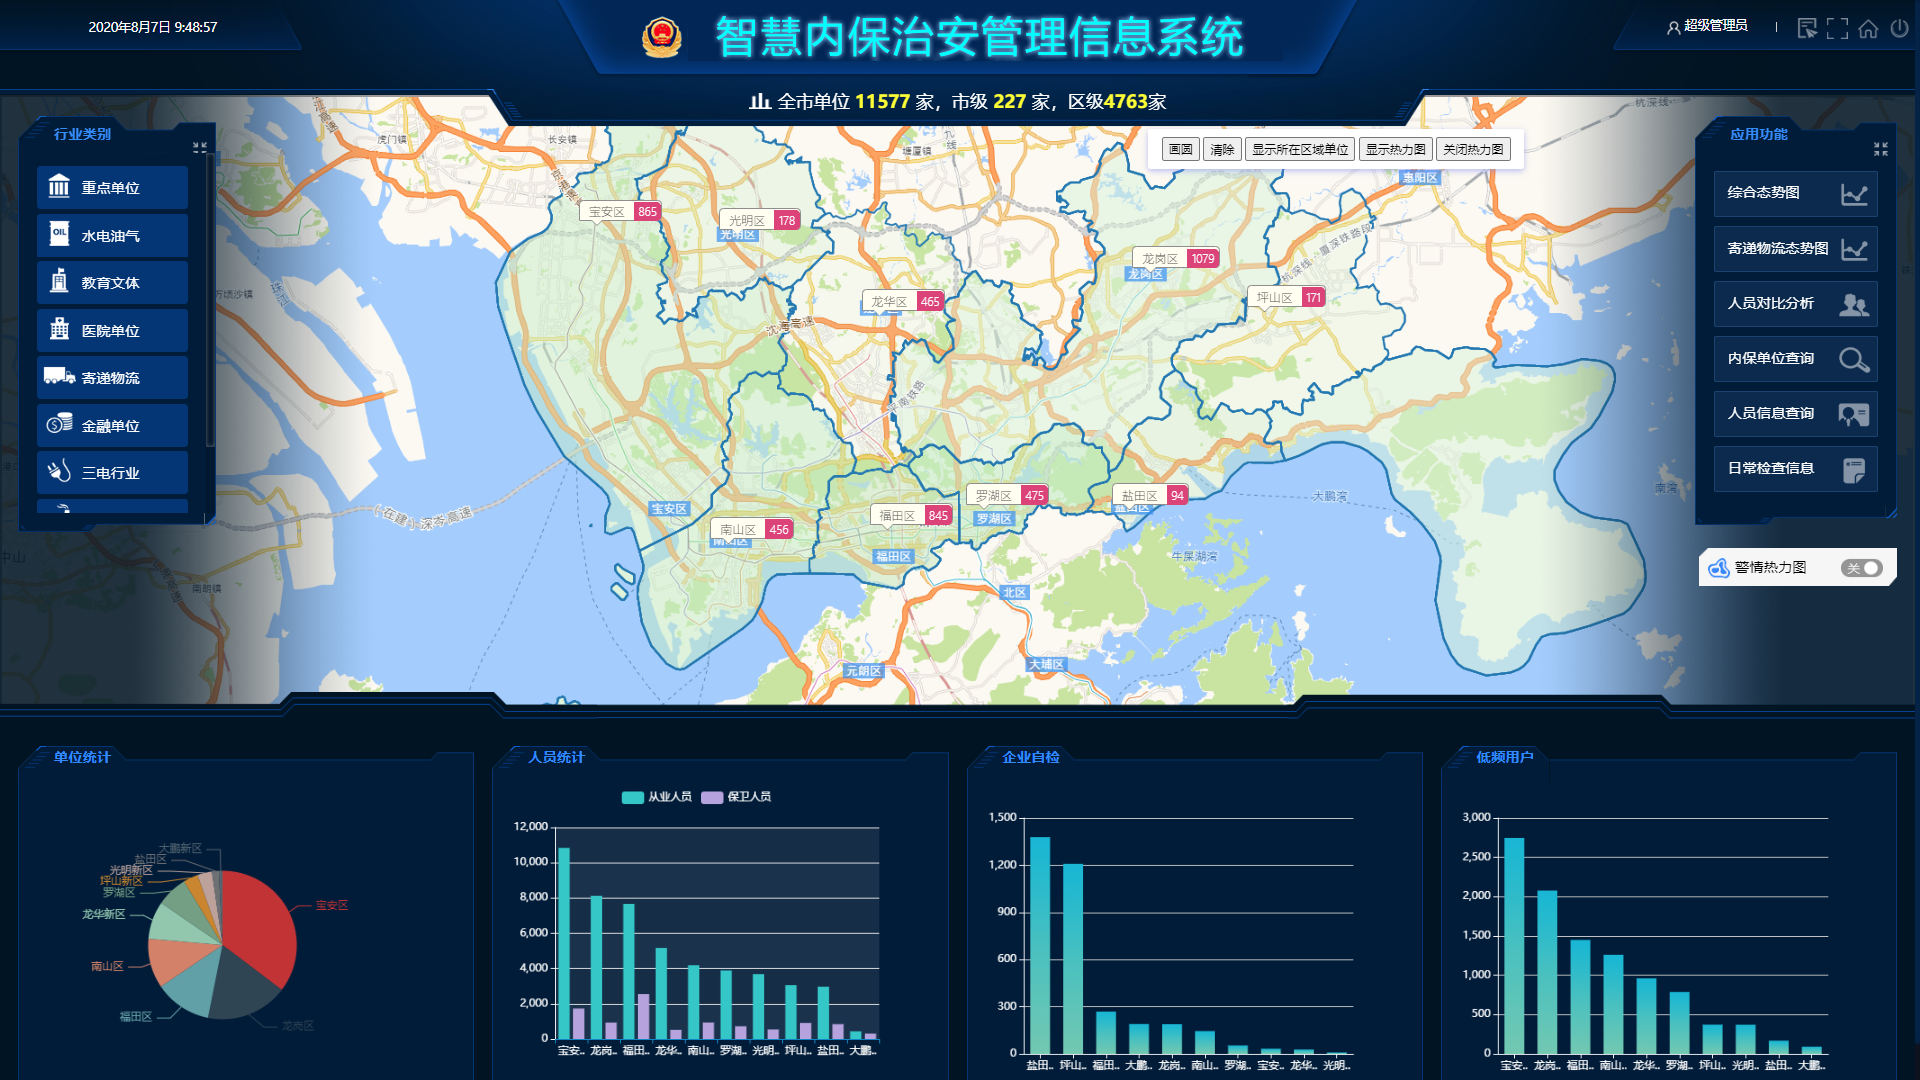Click the date time 2020年8月7日 text
1920x1080 pixels.
pos(153,27)
